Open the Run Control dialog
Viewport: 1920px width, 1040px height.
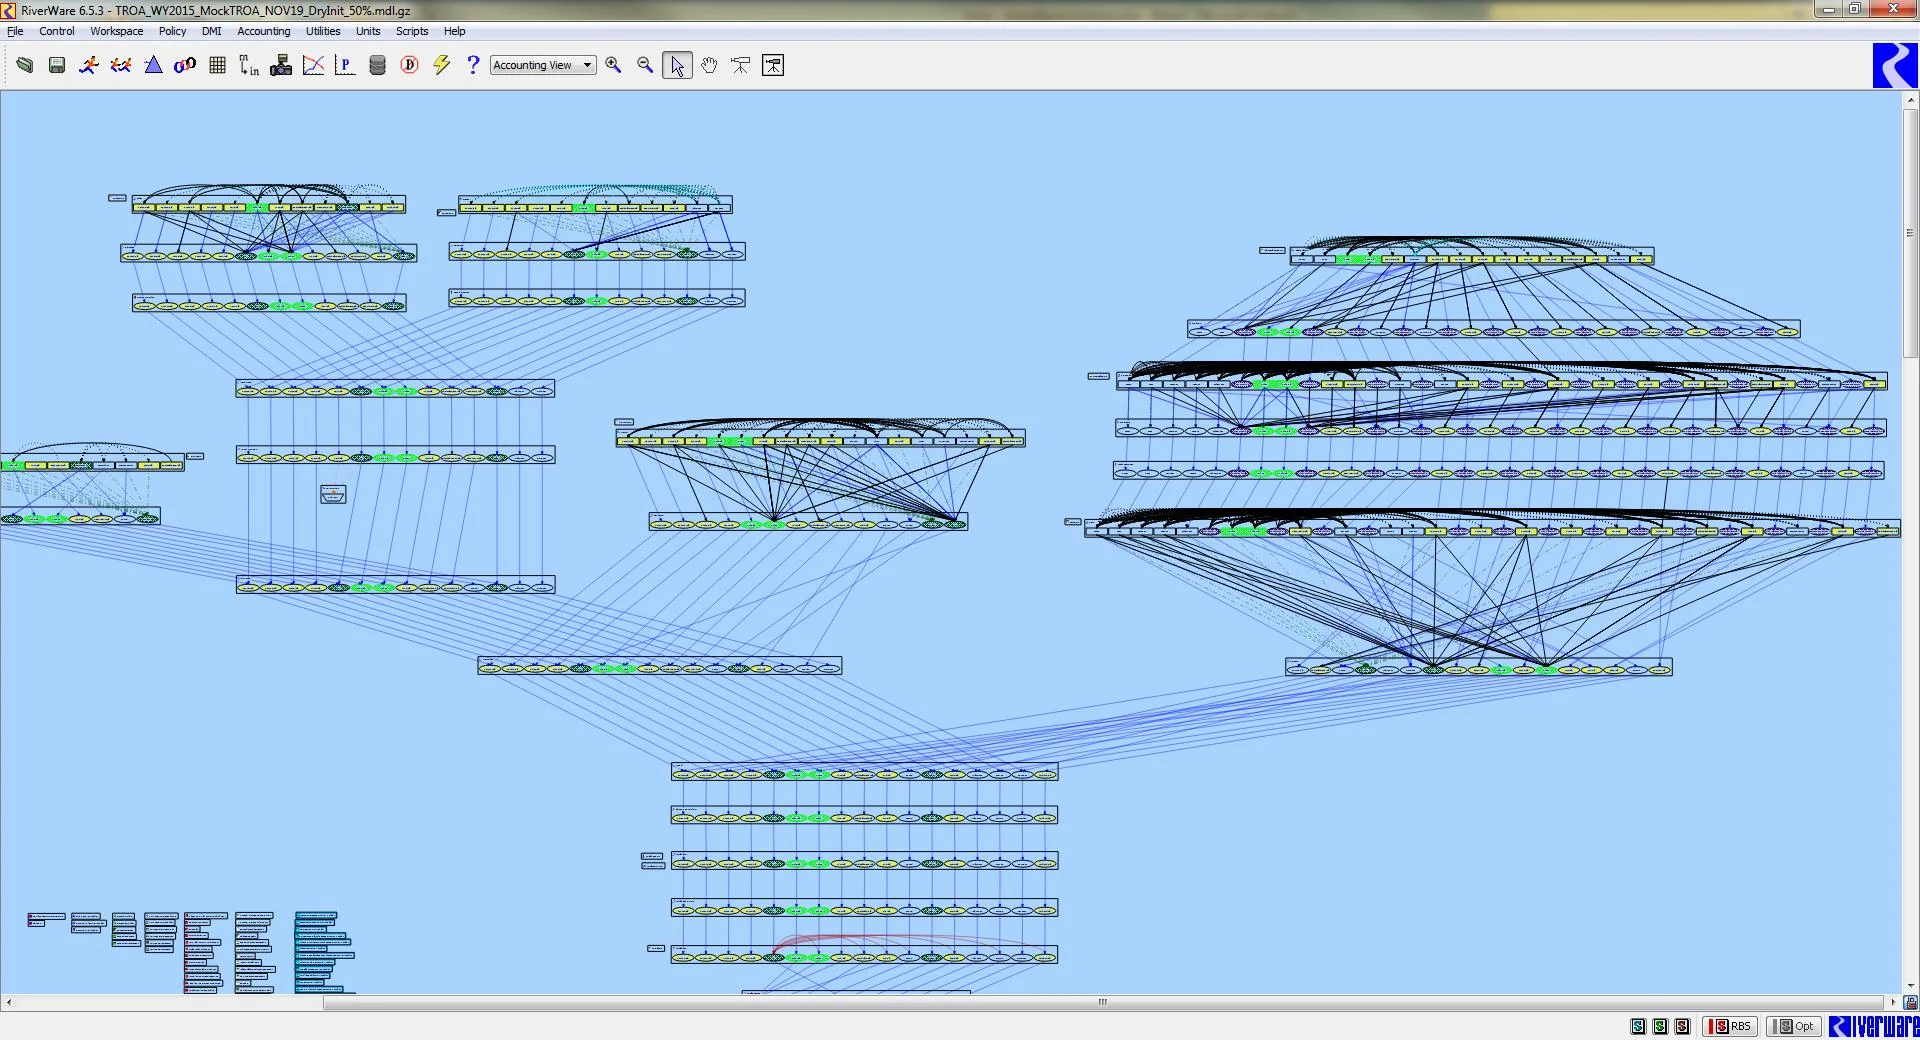coord(89,65)
